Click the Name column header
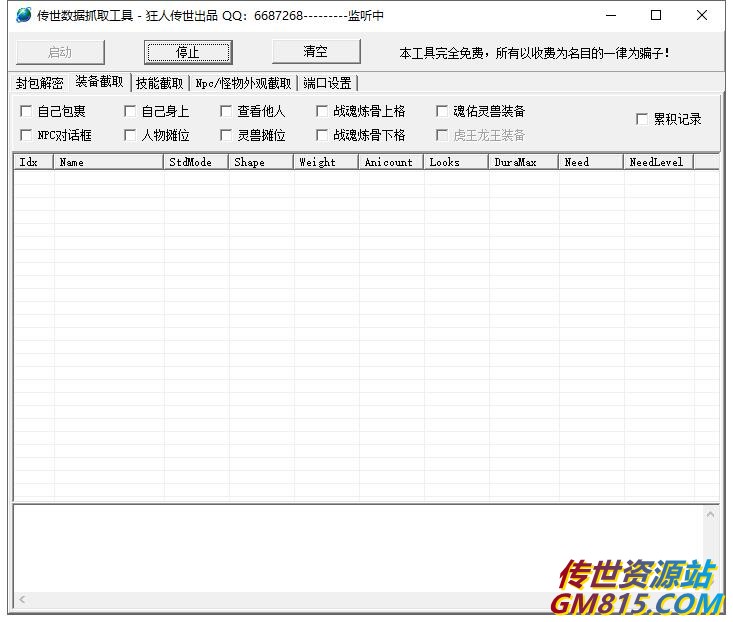 pos(108,162)
